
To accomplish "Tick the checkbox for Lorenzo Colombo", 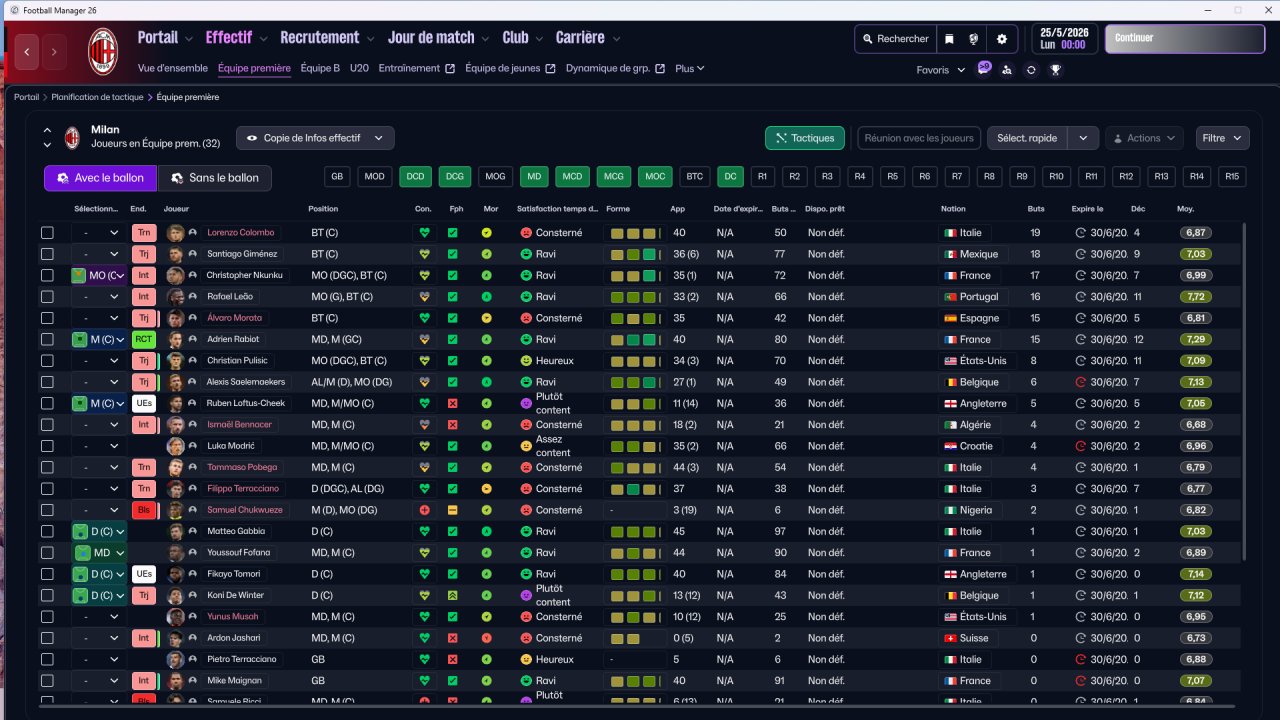I will tap(47, 233).
